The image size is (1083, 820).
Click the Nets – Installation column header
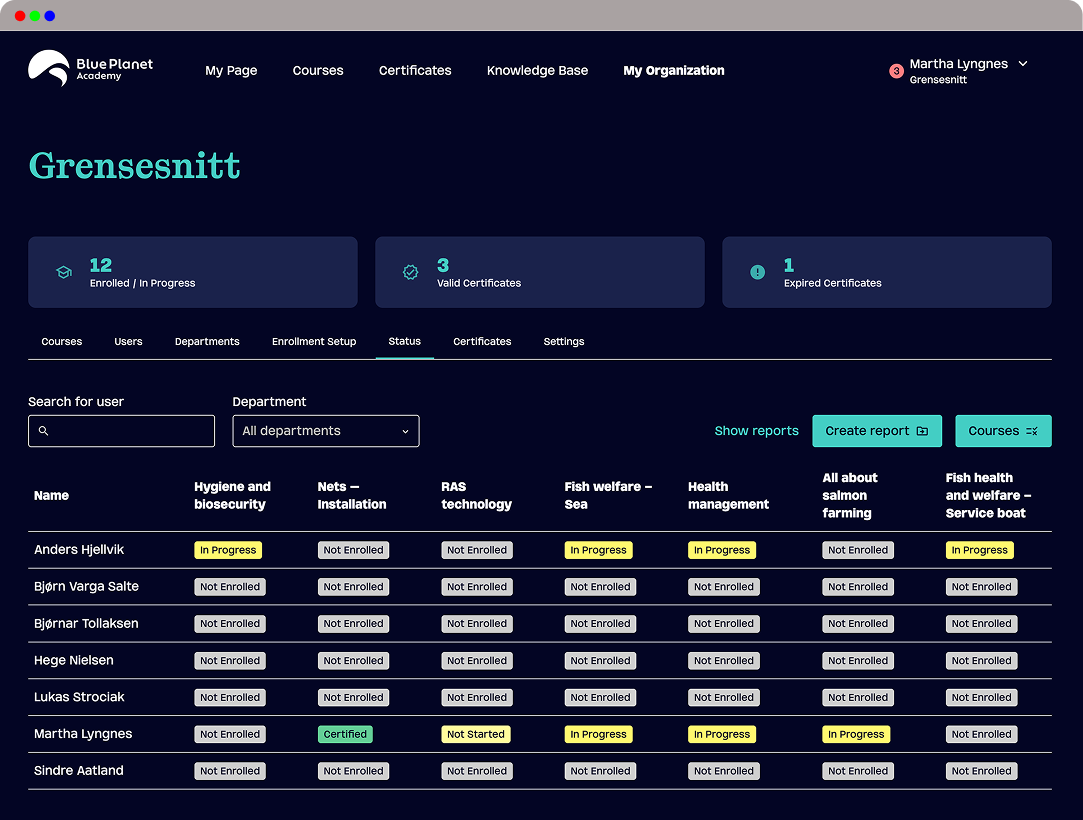point(352,495)
